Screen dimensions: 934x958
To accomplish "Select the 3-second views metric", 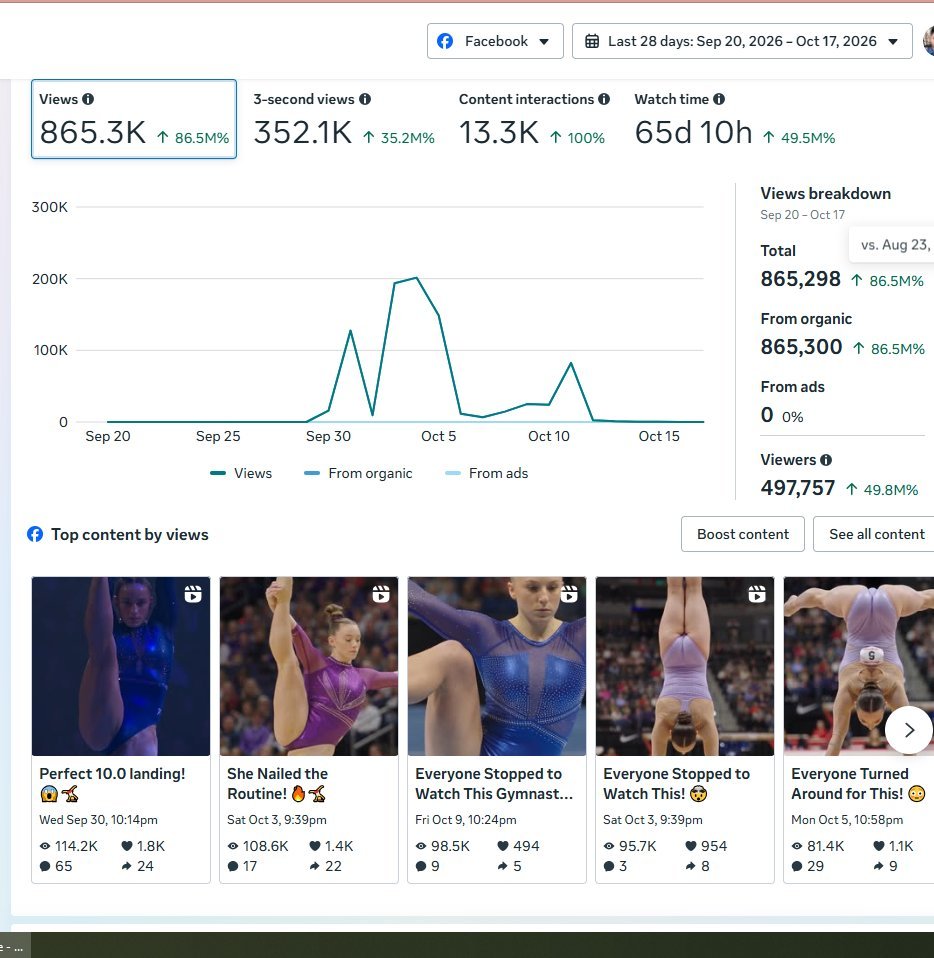I will [344, 119].
